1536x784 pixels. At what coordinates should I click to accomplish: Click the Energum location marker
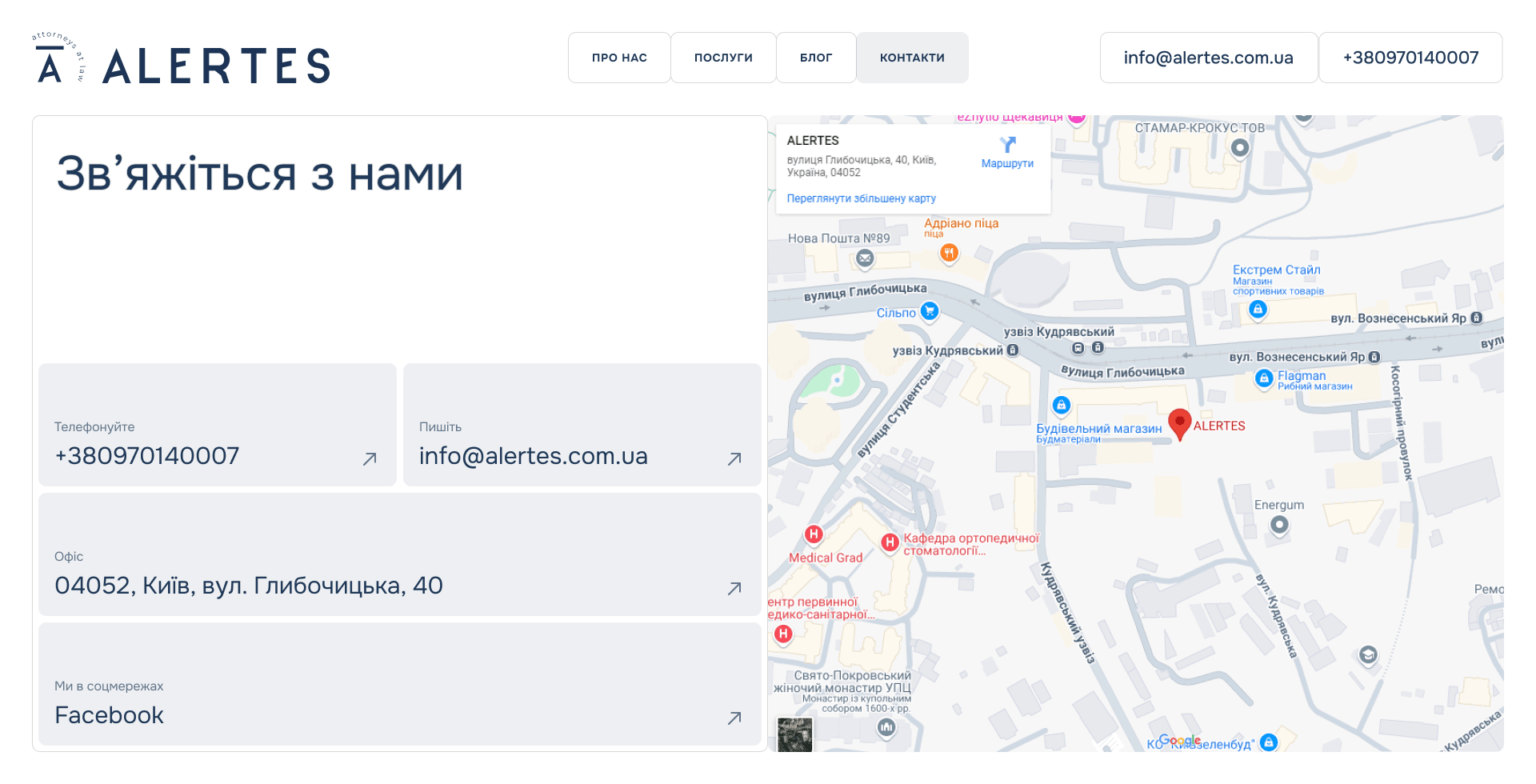pos(1279,524)
